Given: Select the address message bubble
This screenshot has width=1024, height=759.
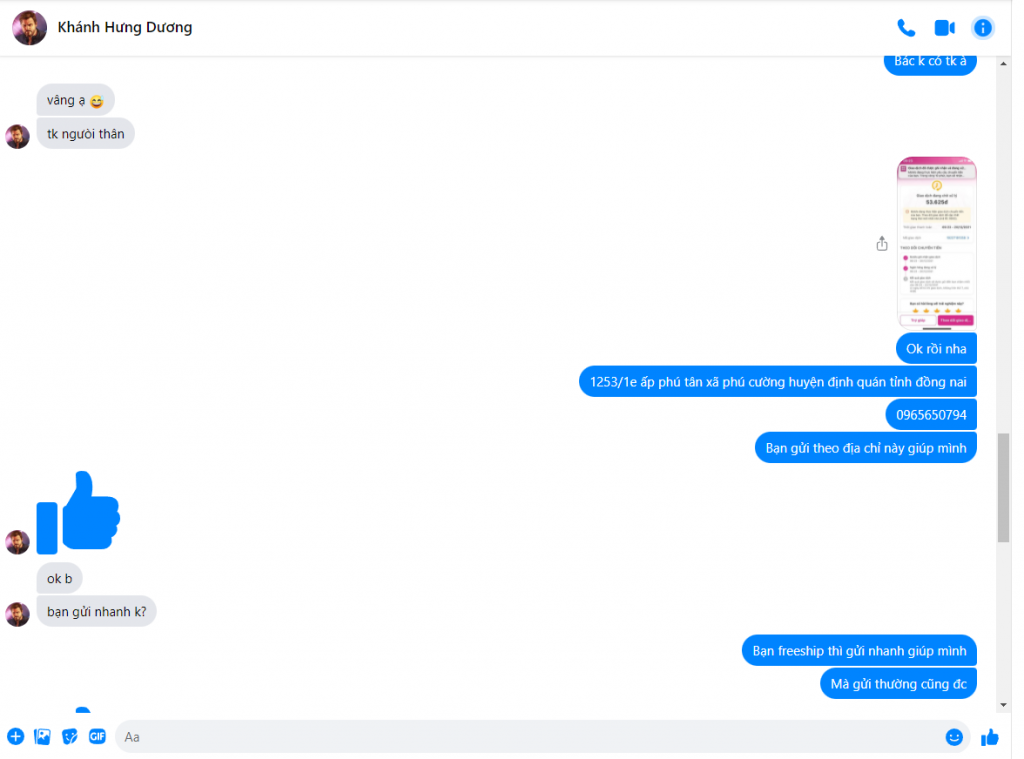Looking at the screenshot, I should click(778, 381).
